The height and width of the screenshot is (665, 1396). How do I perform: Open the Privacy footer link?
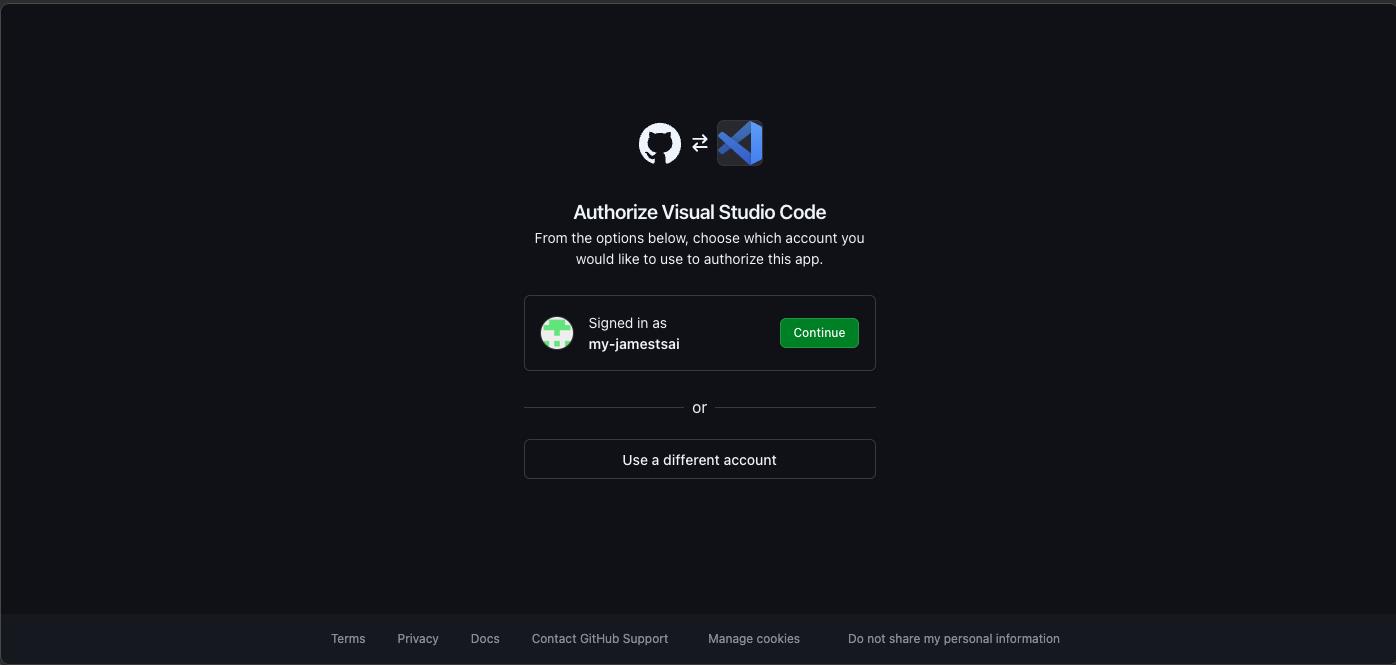[x=418, y=639]
